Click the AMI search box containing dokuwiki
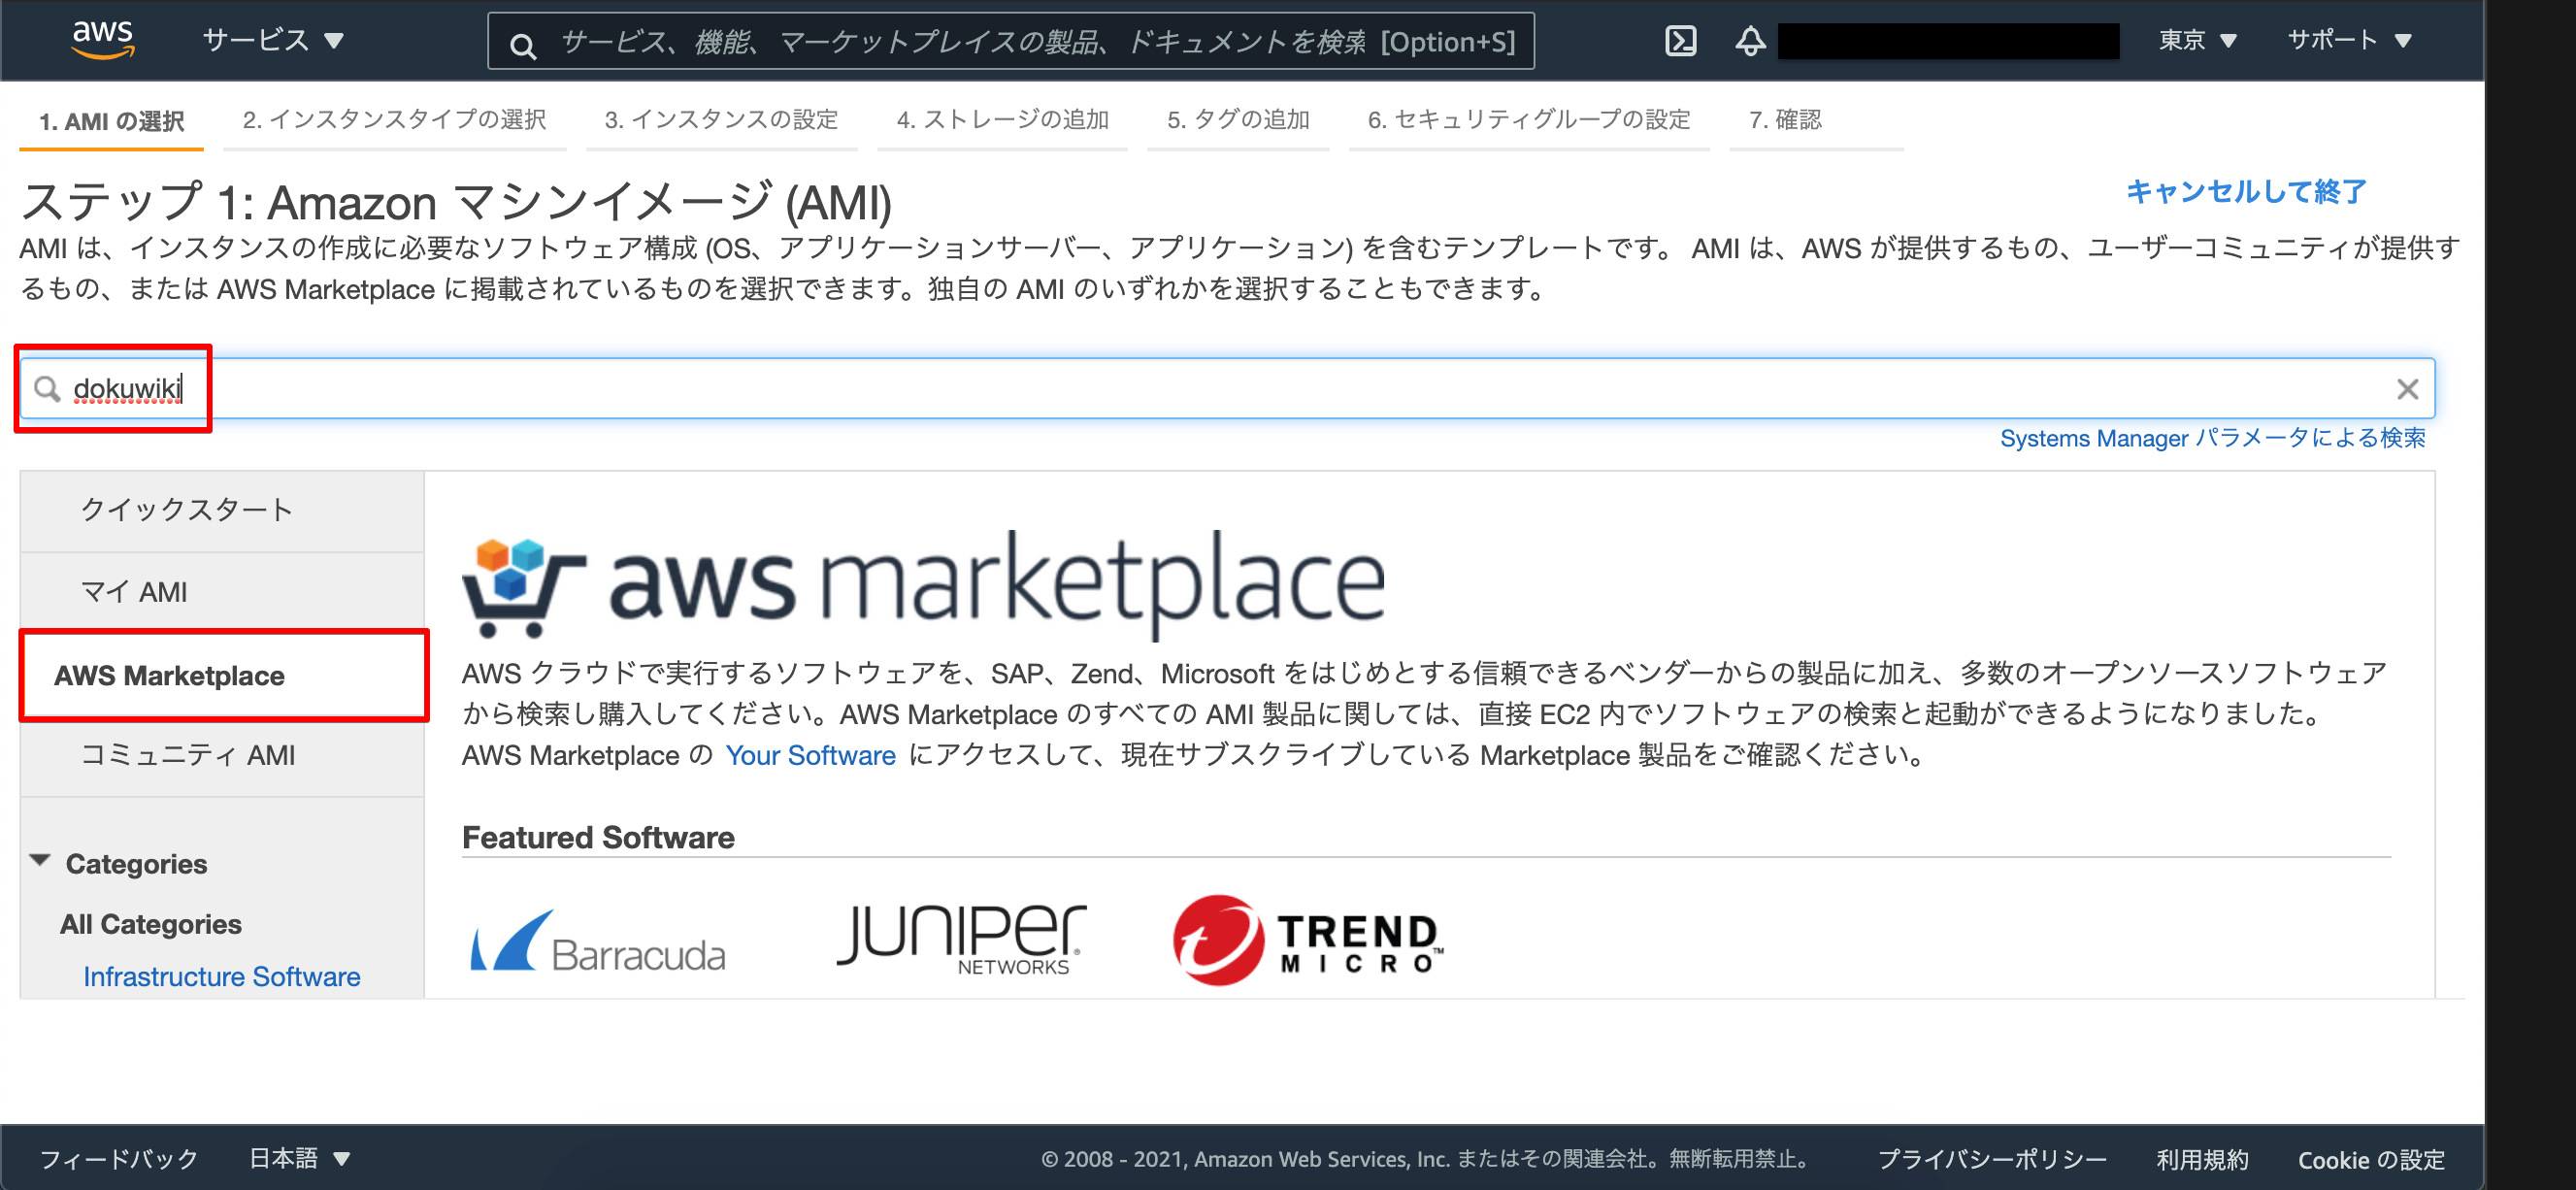The image size is (2576, 1190). click(1227, 388)
